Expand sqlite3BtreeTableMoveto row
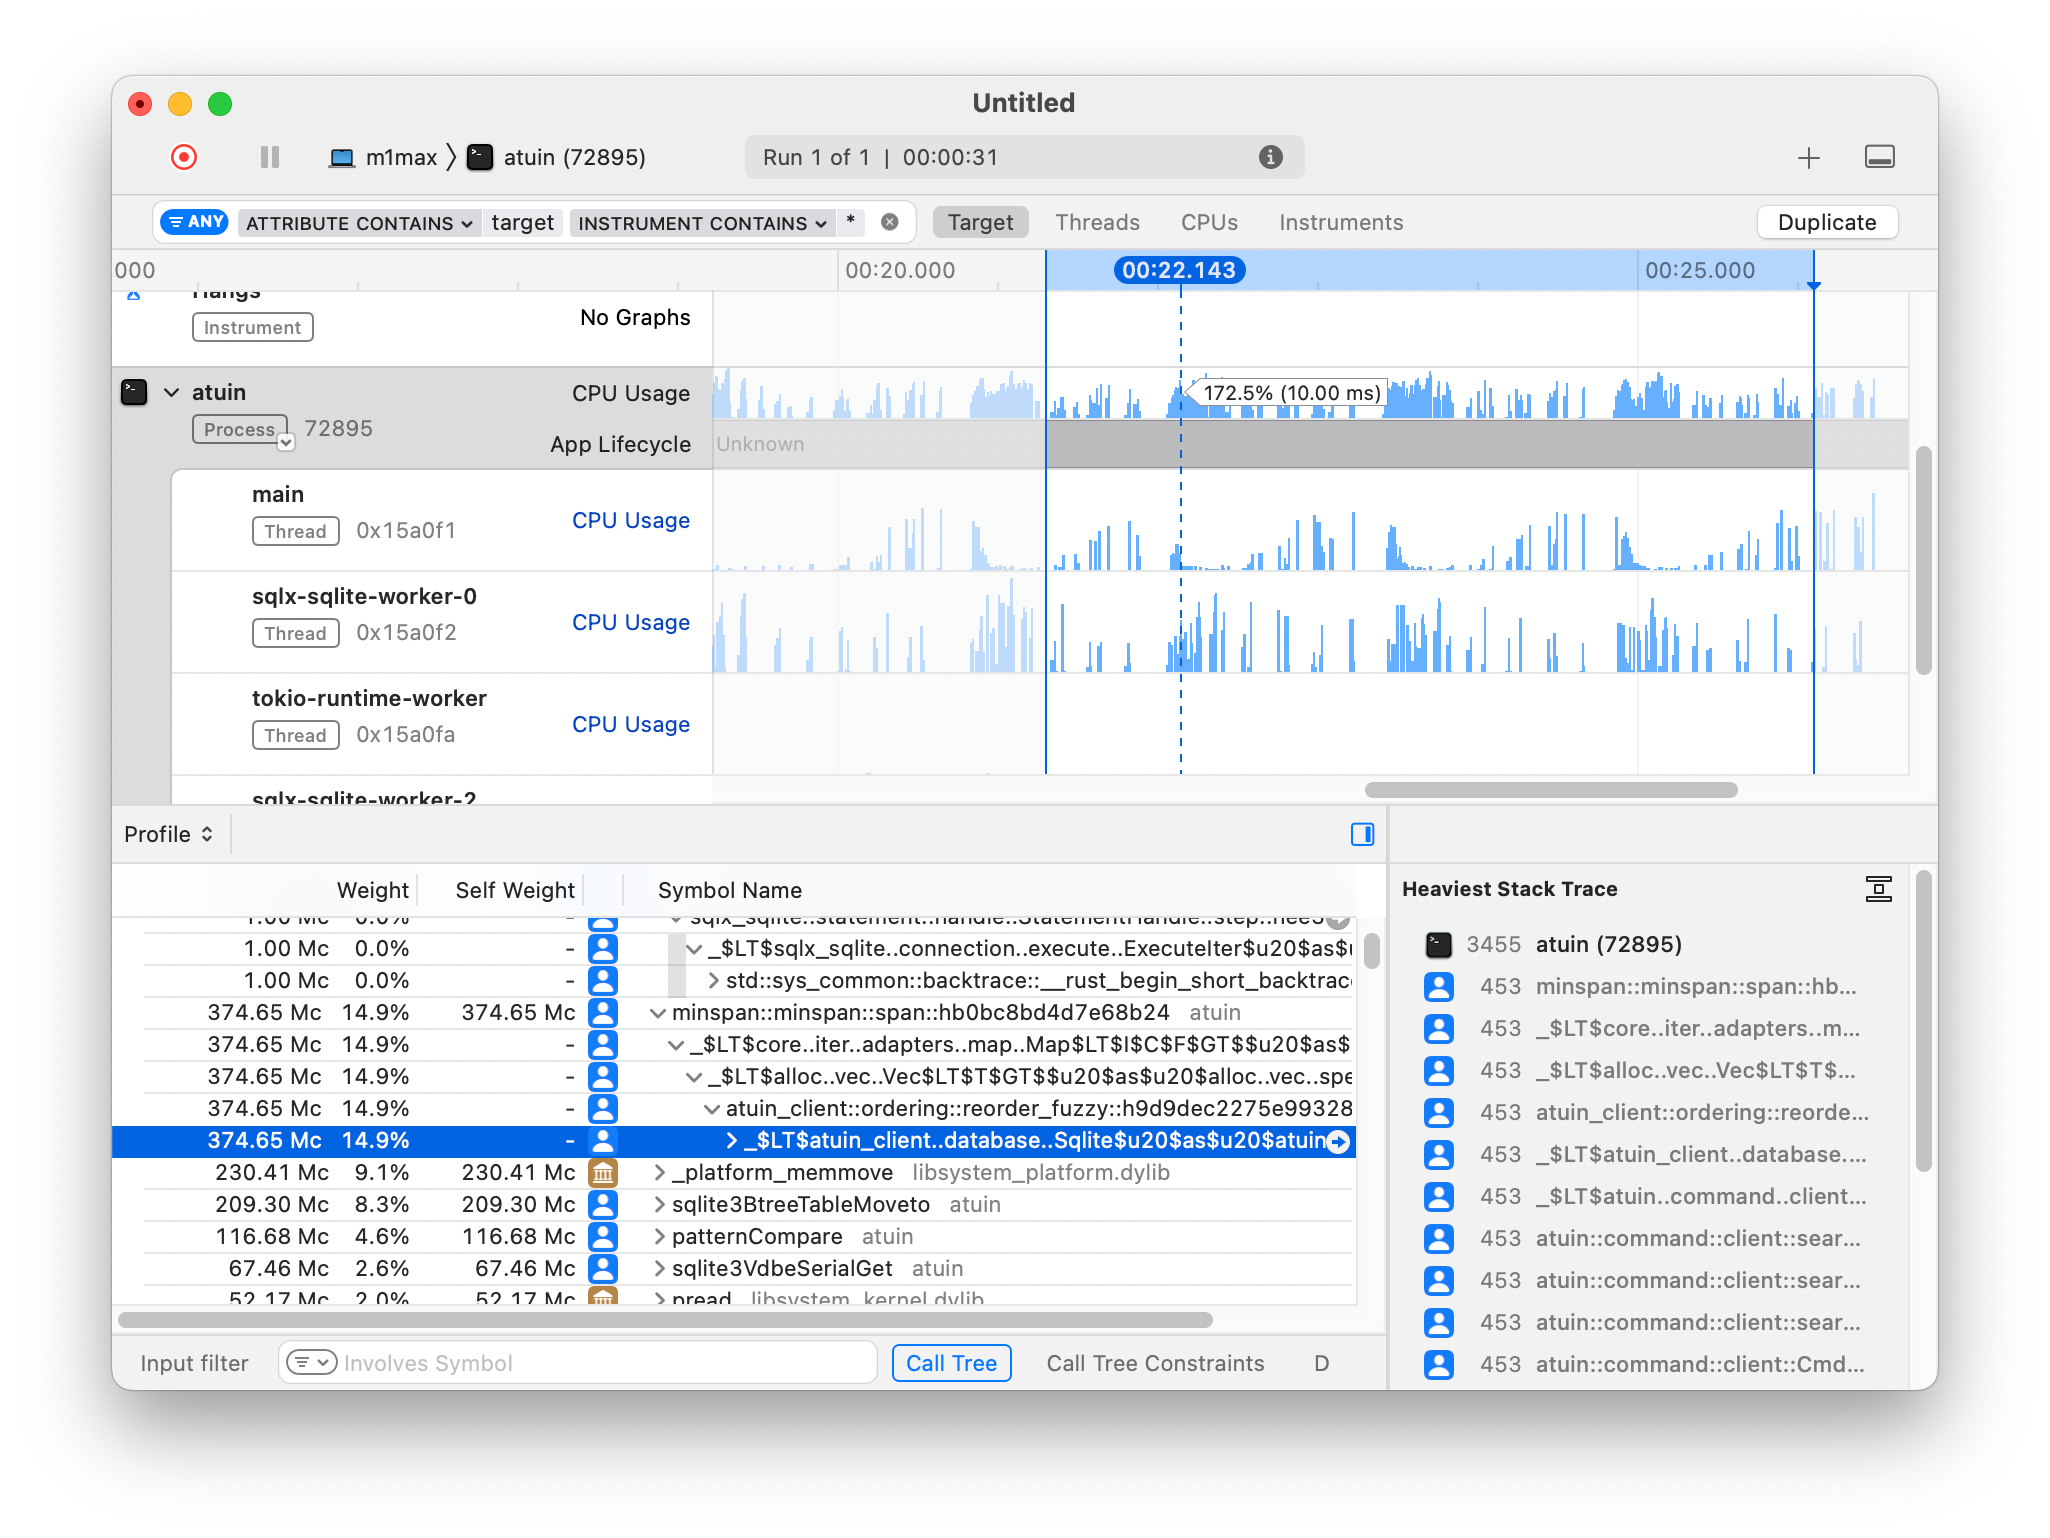The width and height of the screenshot is (2050, 1538). 659,1205
